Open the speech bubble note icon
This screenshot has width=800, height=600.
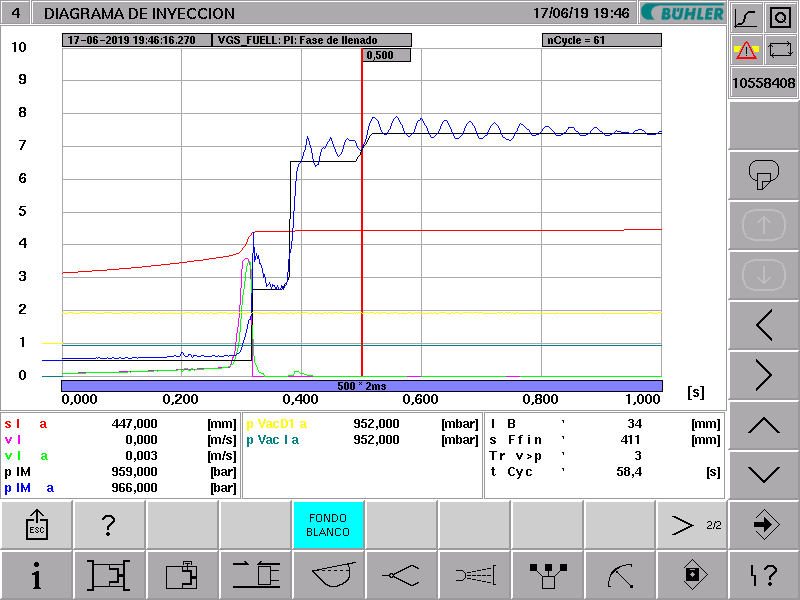764,174
